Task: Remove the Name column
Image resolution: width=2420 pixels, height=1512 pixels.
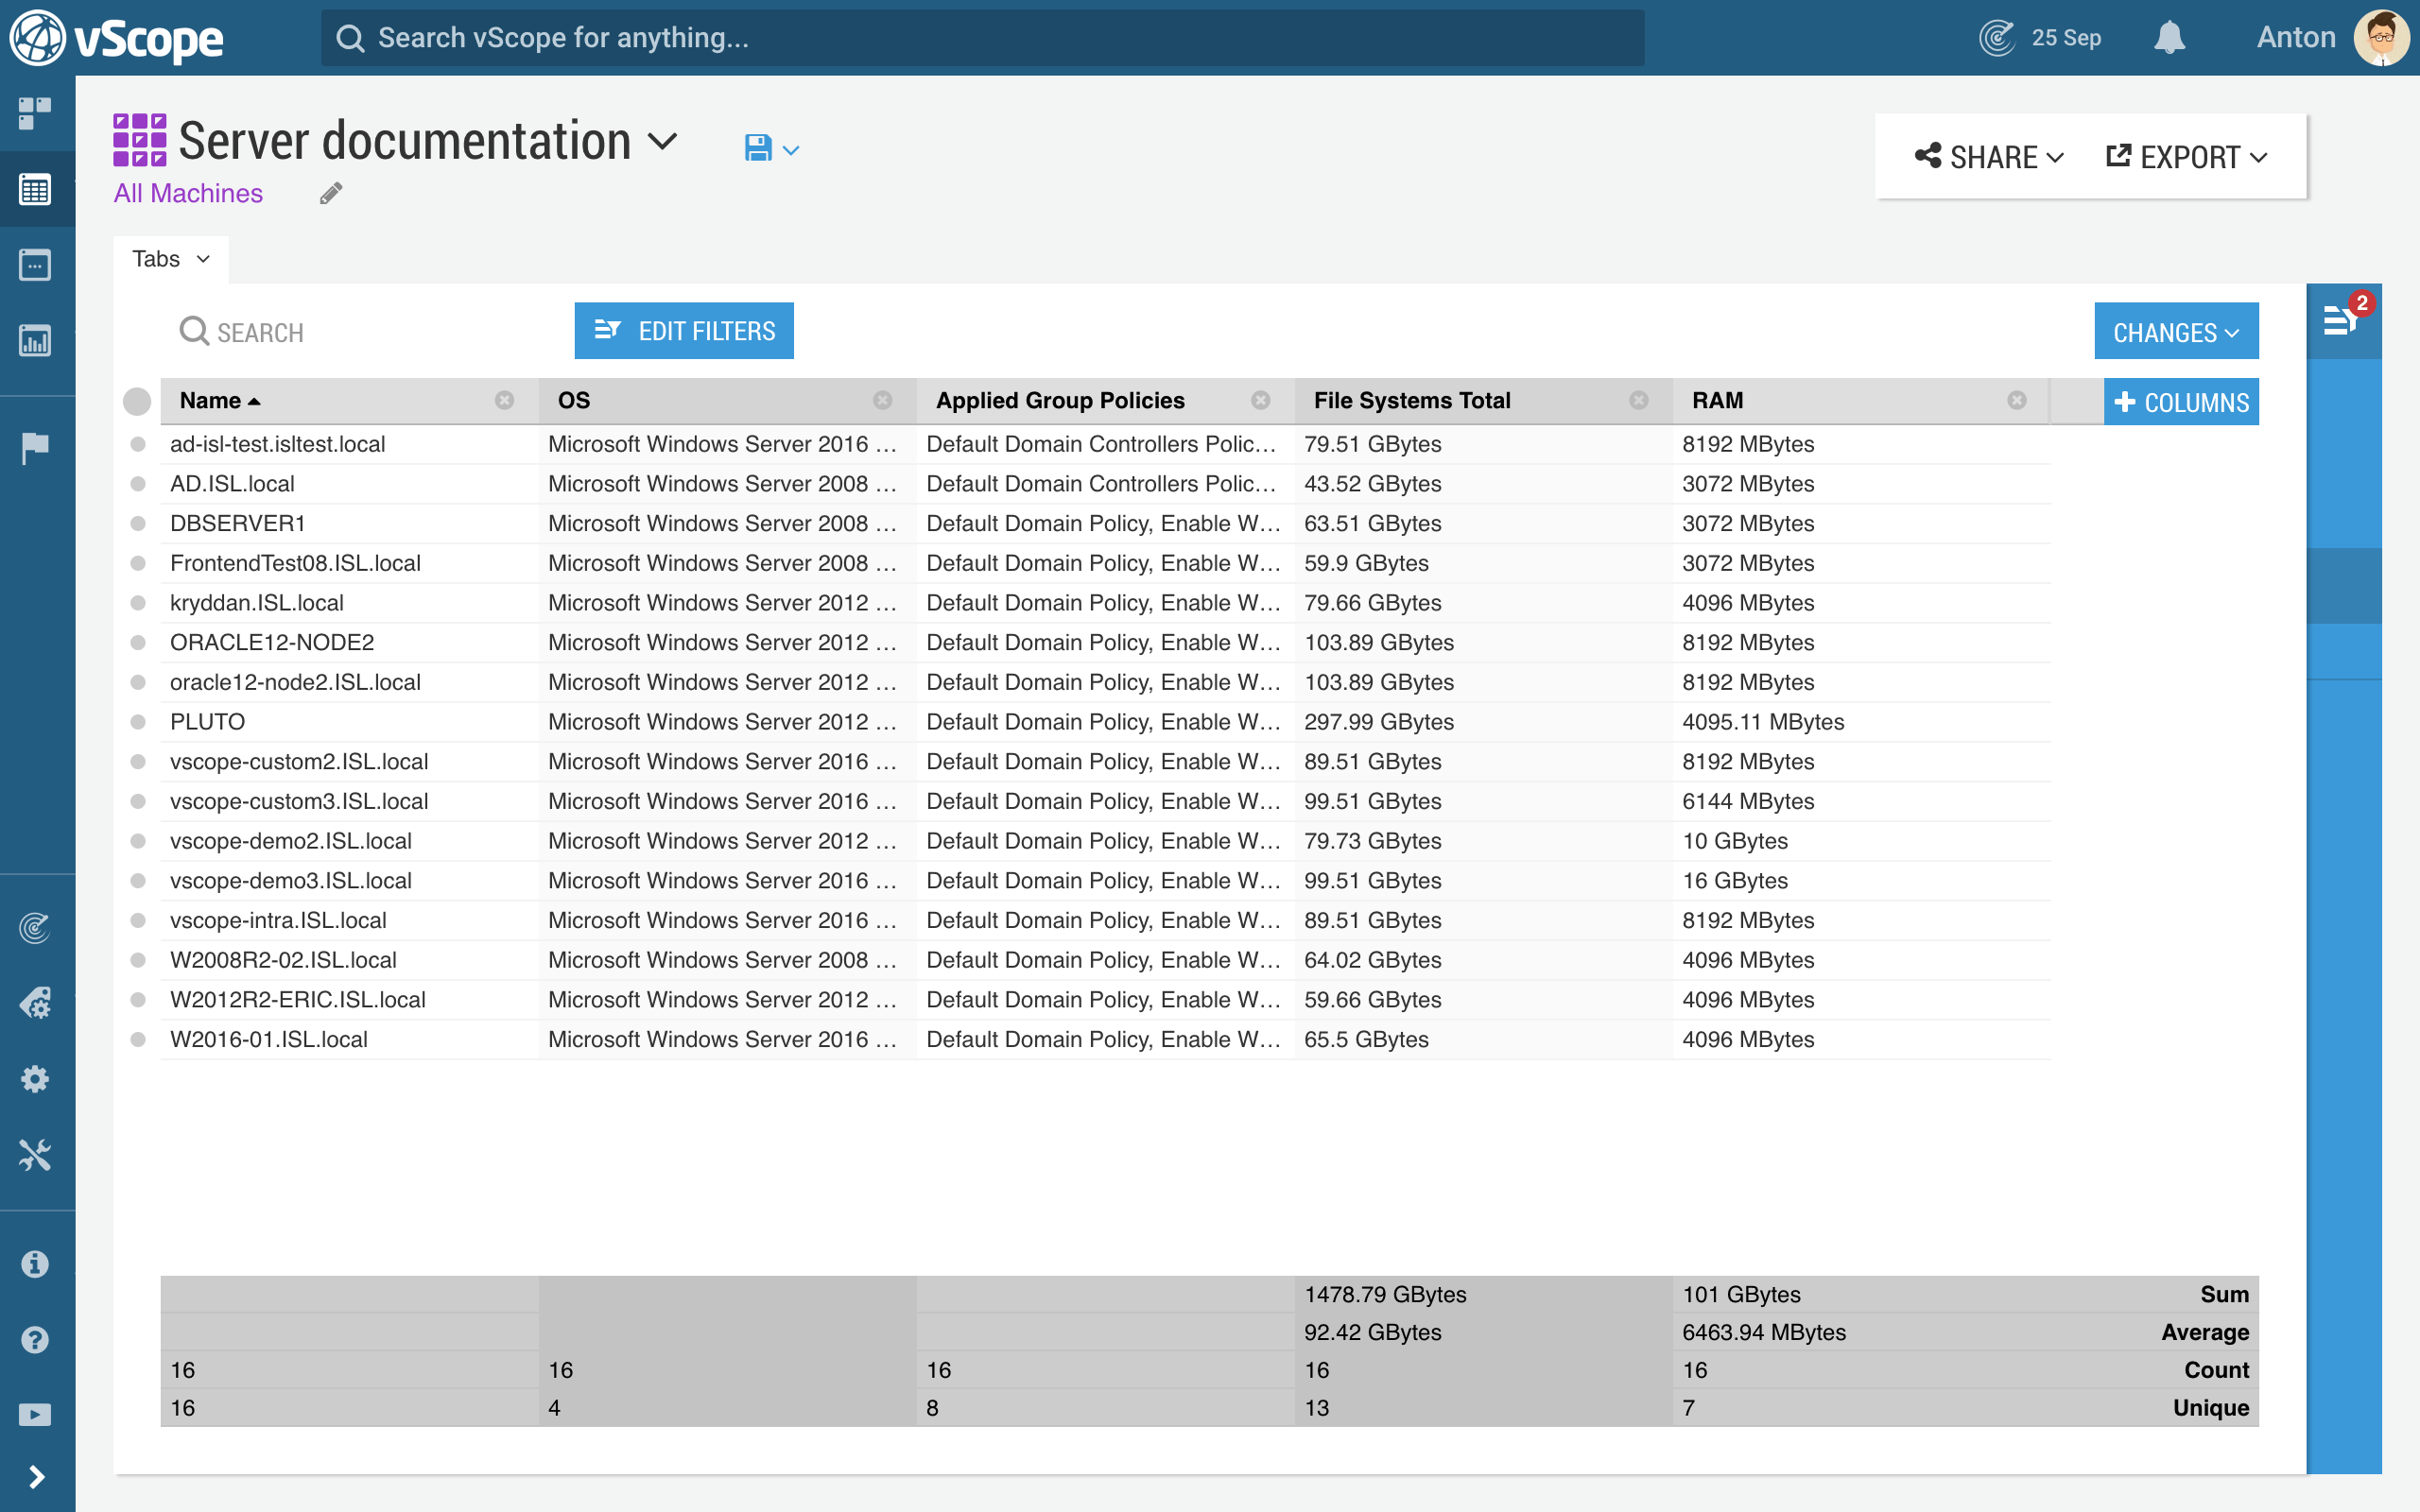Action: click(504, 400)
